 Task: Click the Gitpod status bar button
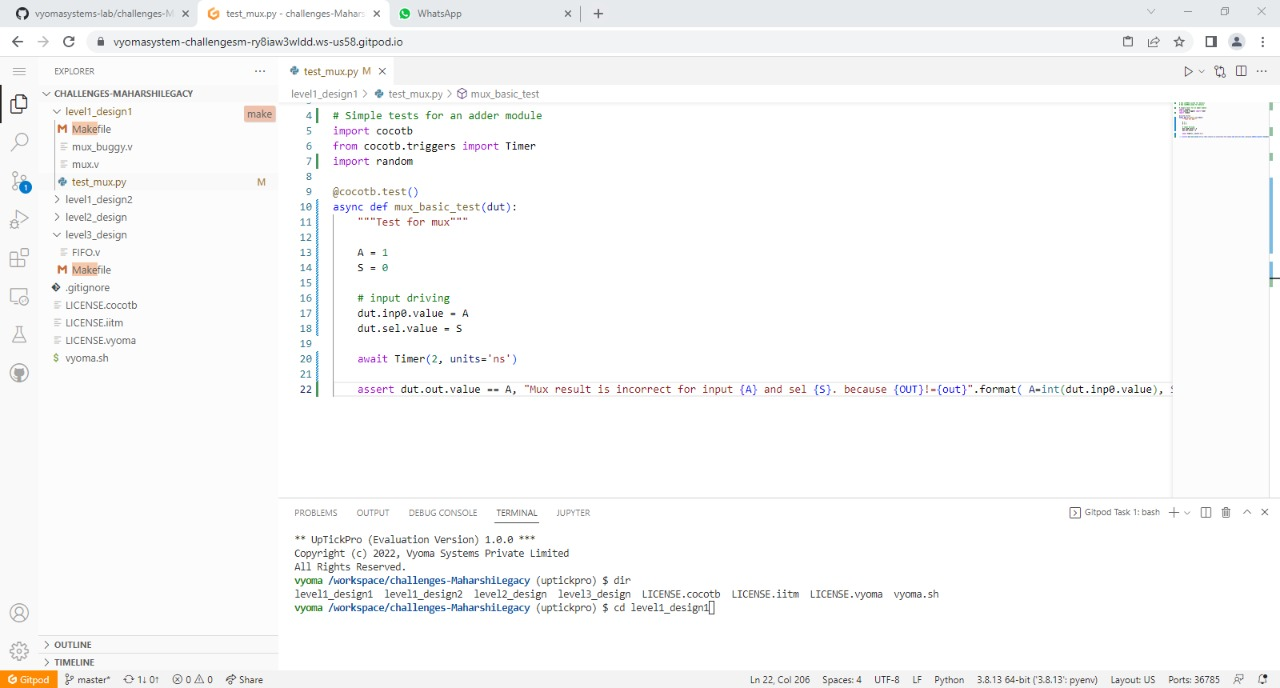pos(28,679)
